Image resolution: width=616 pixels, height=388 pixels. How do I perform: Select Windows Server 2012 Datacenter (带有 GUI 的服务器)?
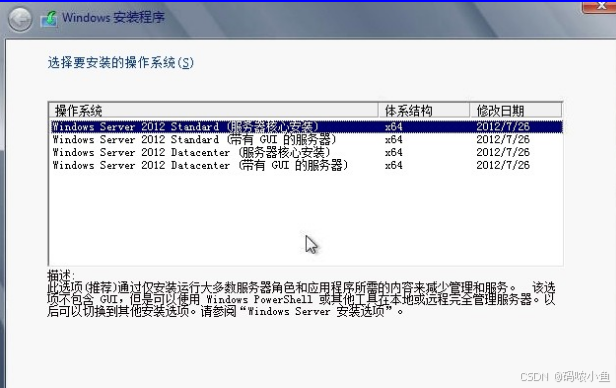(x=306, y=165)
